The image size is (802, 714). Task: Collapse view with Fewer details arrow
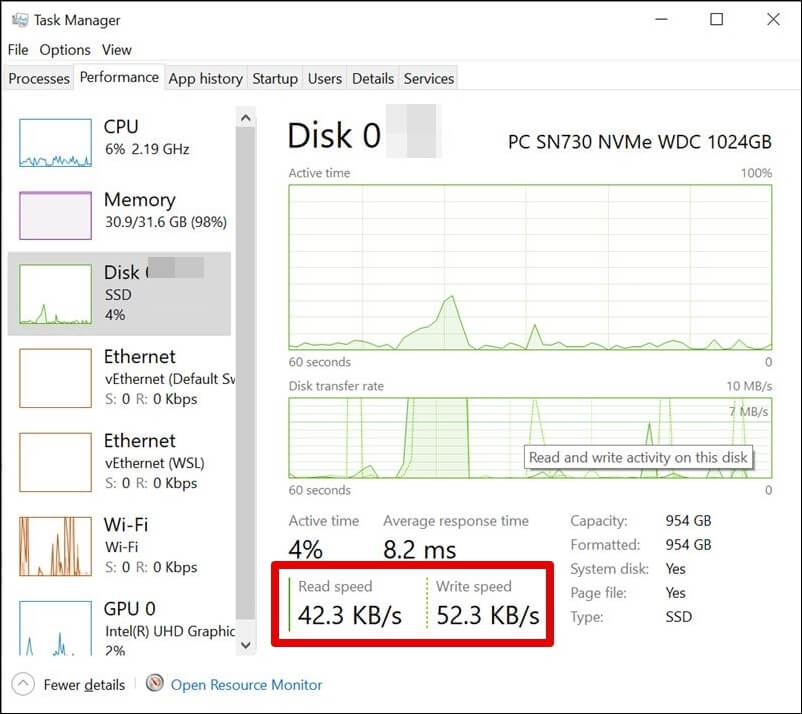[21, 685]
